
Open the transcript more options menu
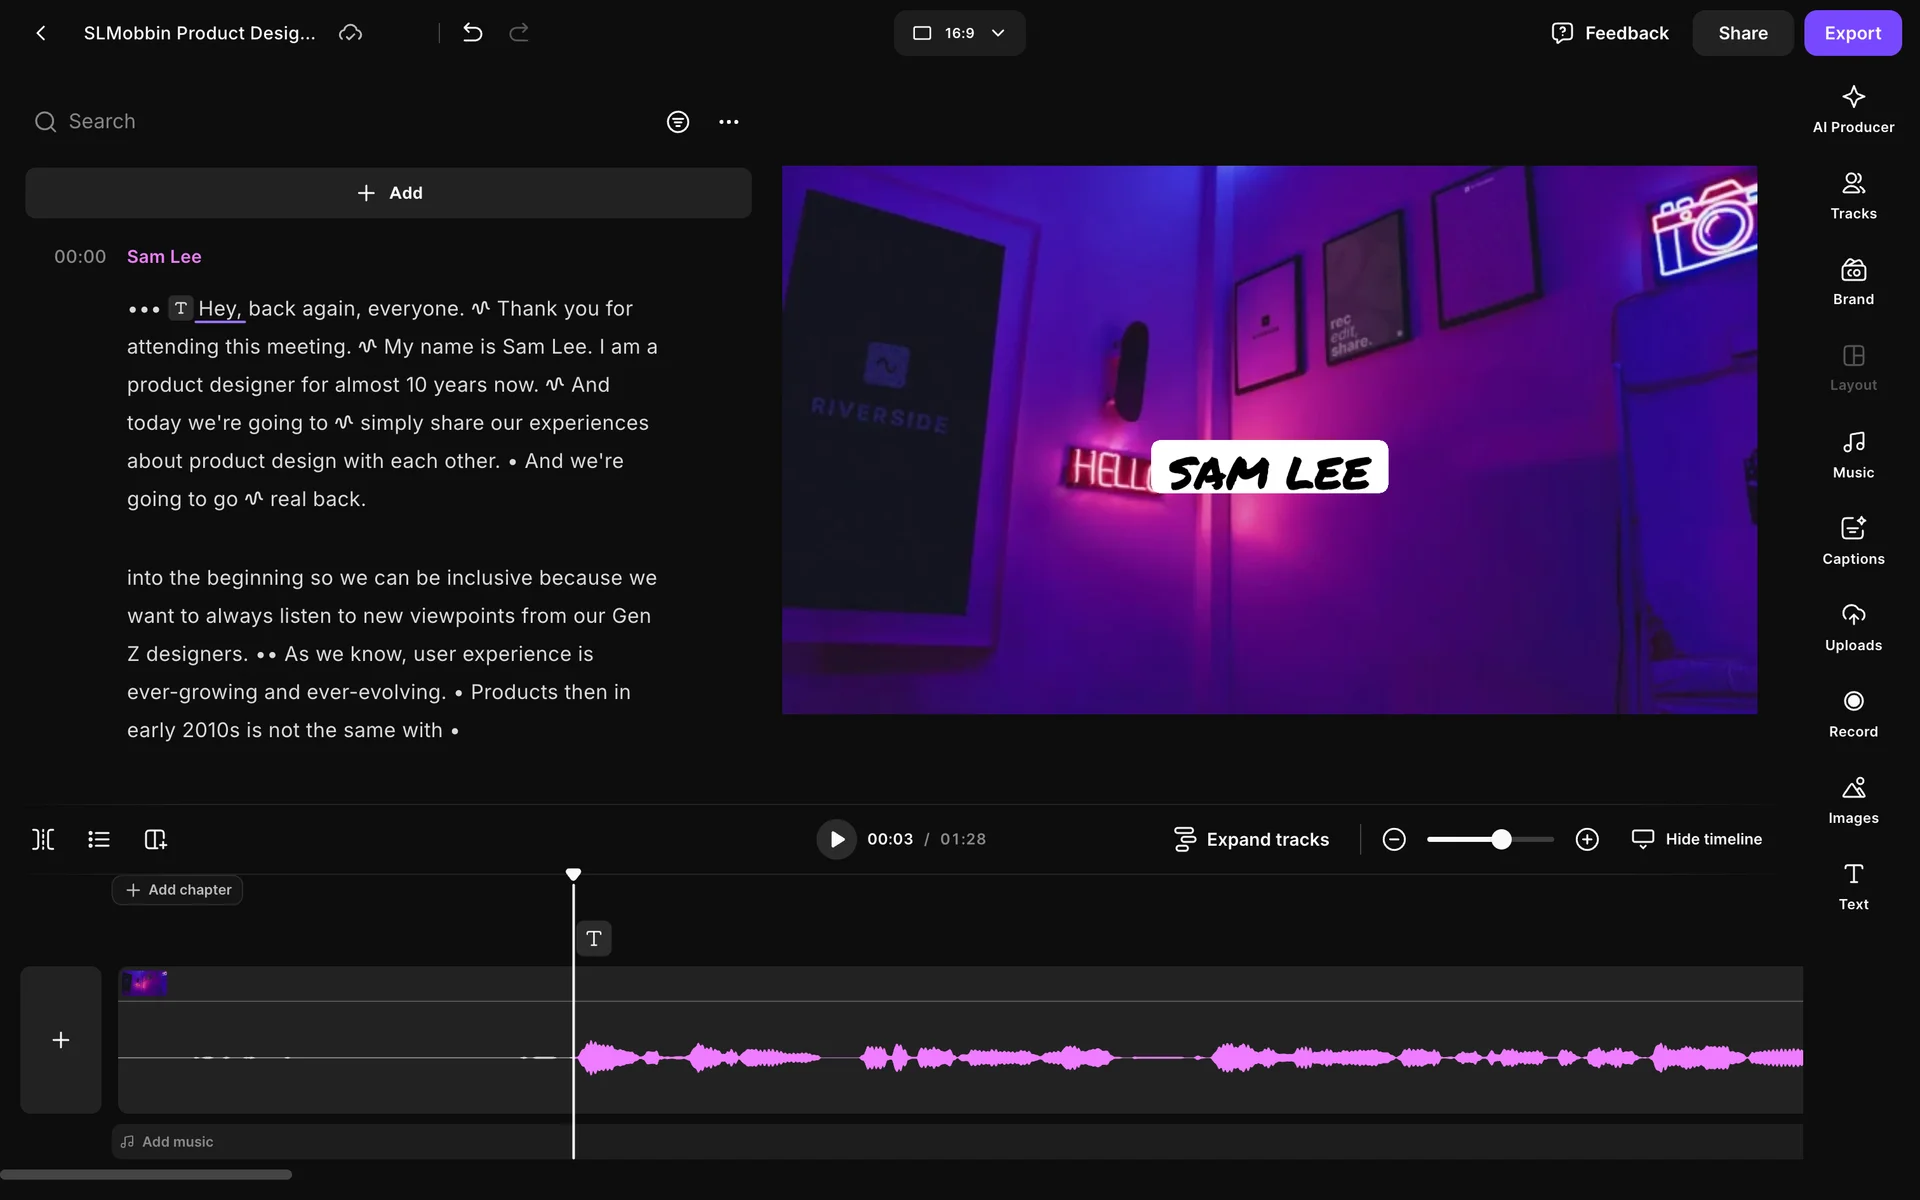pos(729,122)
